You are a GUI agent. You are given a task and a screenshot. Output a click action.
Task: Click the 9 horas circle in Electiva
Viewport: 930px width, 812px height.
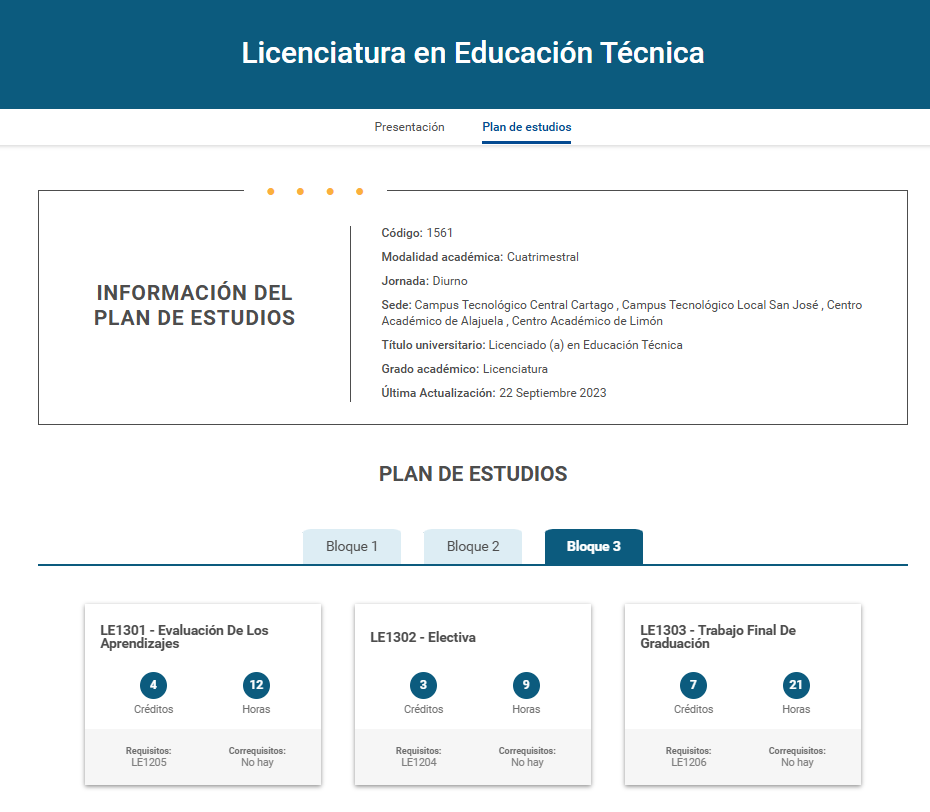tap(526, 686)
